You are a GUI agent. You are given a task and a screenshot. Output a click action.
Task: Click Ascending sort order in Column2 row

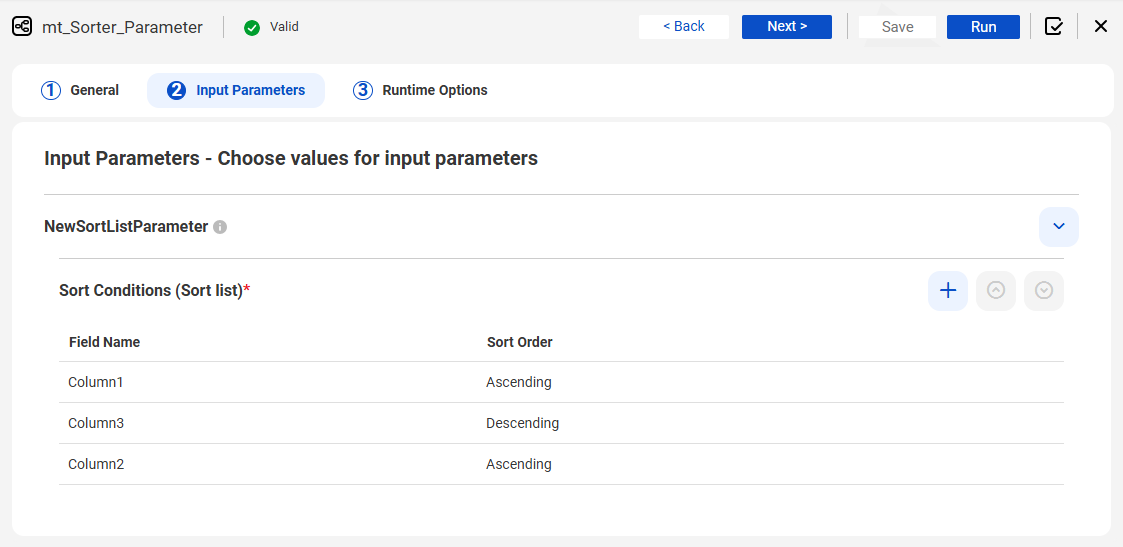(x=519, y=464)
